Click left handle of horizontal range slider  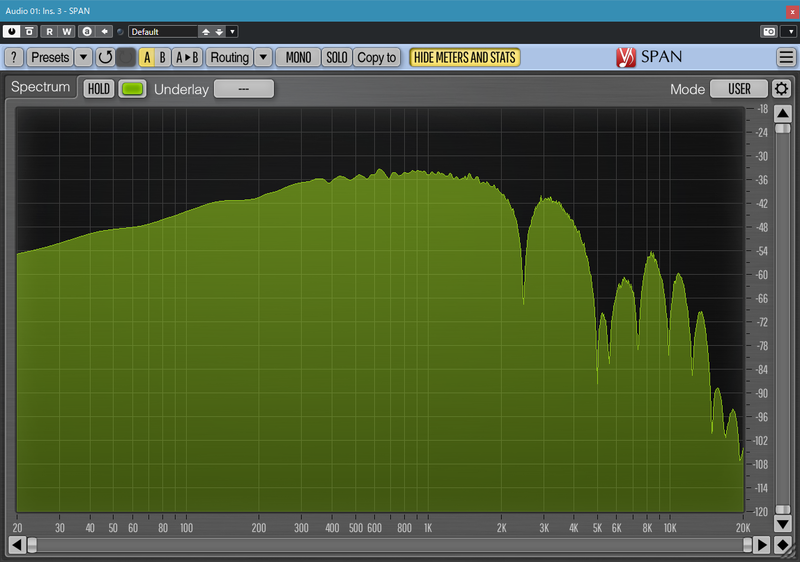tap(32, 545)
